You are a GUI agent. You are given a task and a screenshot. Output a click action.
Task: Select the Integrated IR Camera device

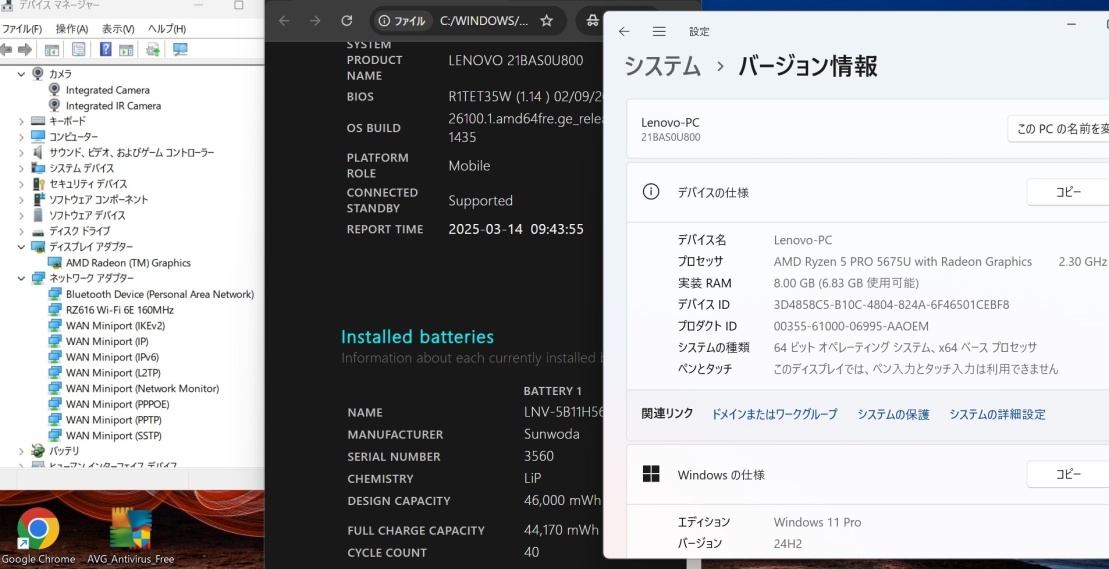[x=113, y=105]
